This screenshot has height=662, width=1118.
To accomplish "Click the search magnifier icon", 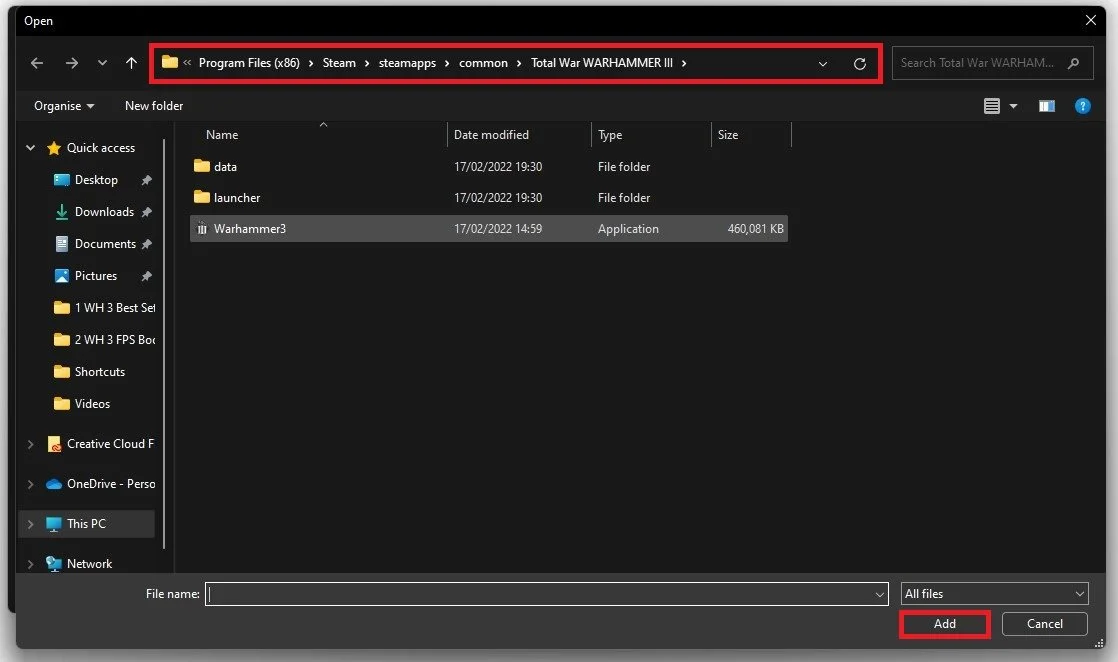I will pyautogui.click(x=1073, y=63).
